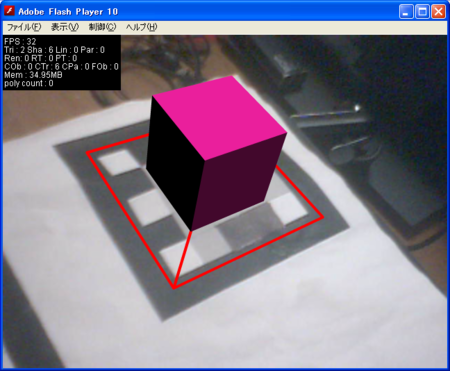Click the Adobe Flash Player 10 title text
The image size is (450, 371).
point(68,12)
